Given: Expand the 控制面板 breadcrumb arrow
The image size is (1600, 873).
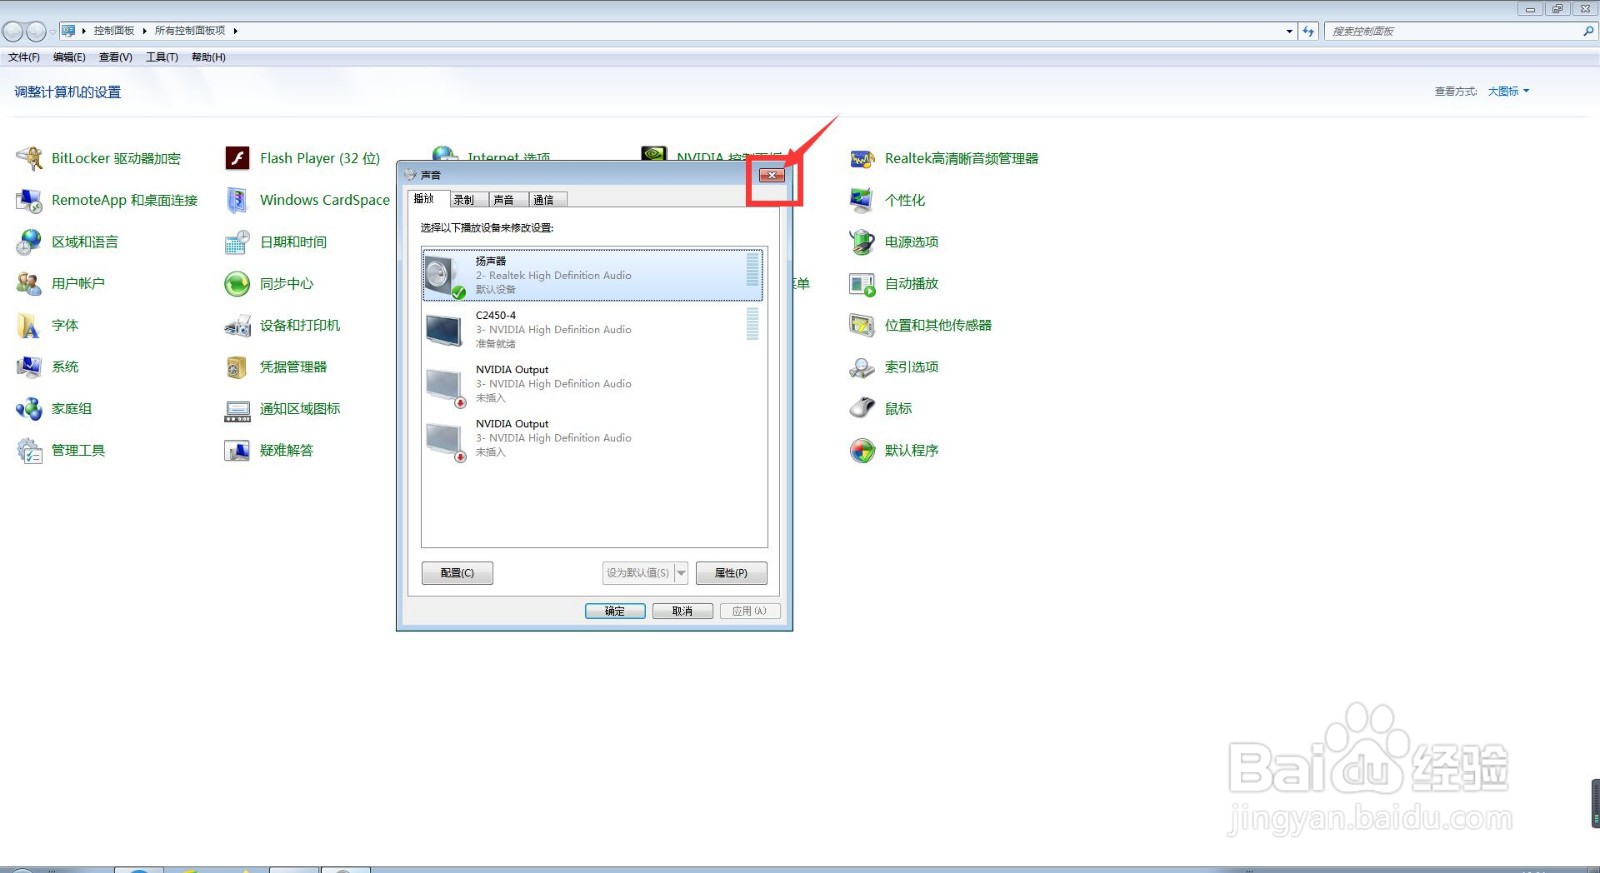Looking at the screenshot, I should [x=144, y=31].
